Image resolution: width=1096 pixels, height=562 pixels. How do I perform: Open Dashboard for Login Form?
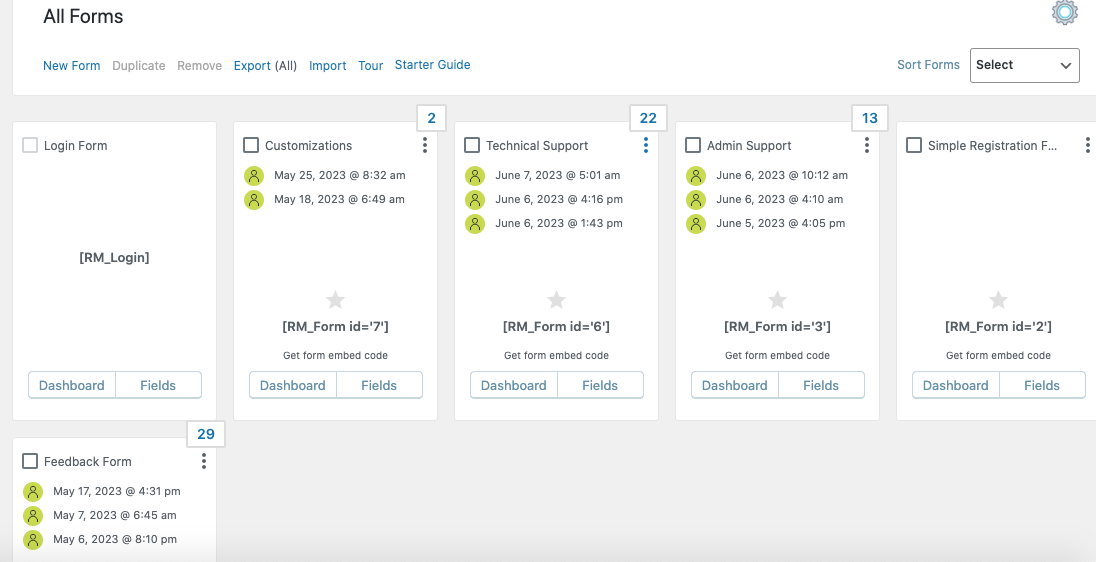(x=72, y=385)
